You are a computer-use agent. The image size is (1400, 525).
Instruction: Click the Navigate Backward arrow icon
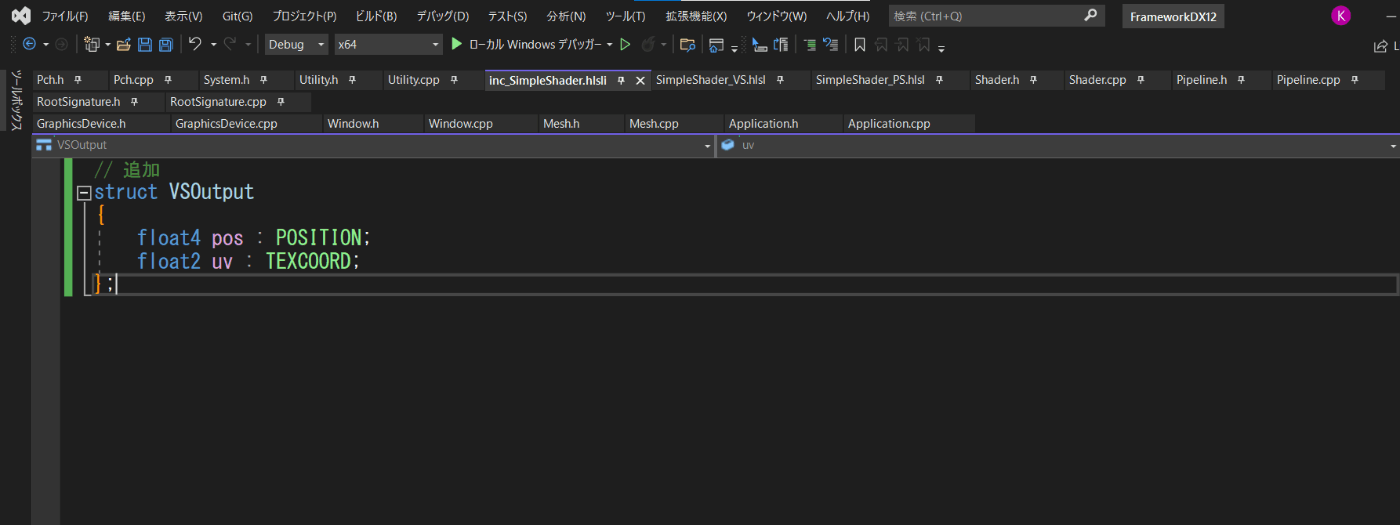28,44
